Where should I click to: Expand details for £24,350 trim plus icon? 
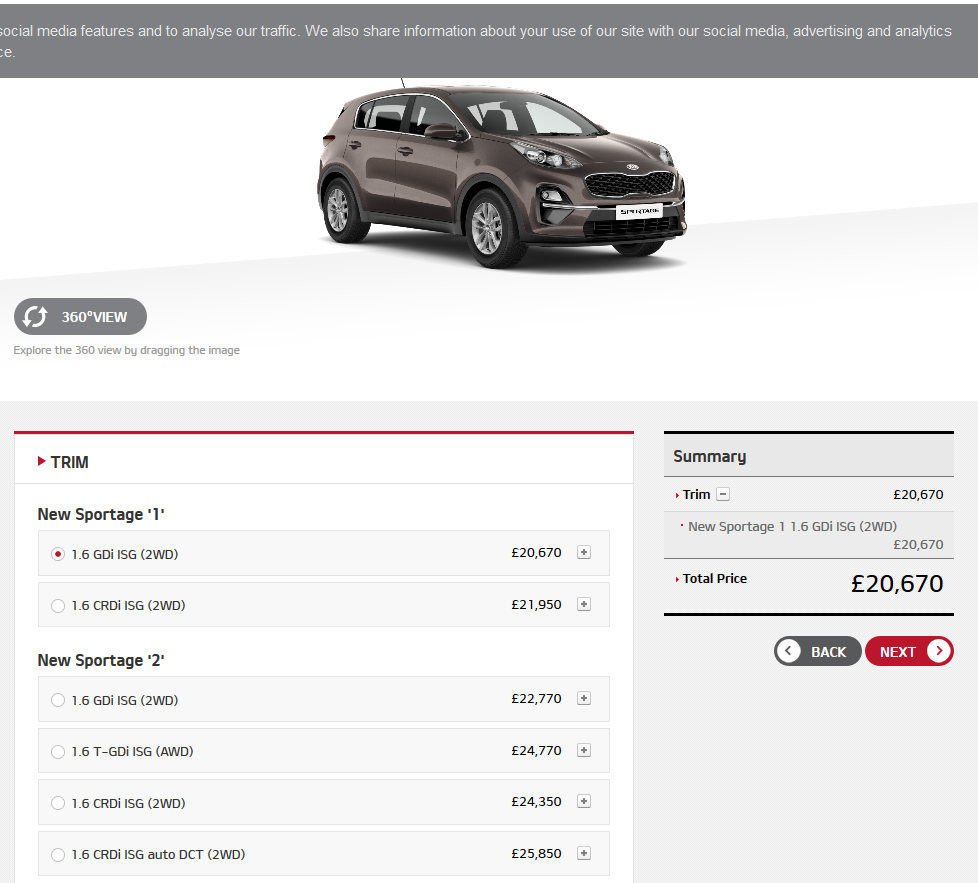click(x=584, y=801)
